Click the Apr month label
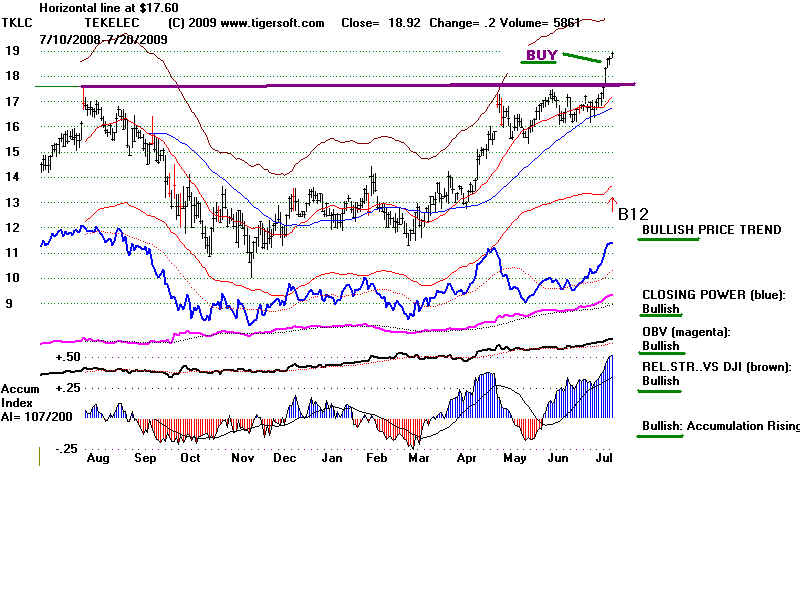This screenshot has width=800, height=600. coord(466,458)
